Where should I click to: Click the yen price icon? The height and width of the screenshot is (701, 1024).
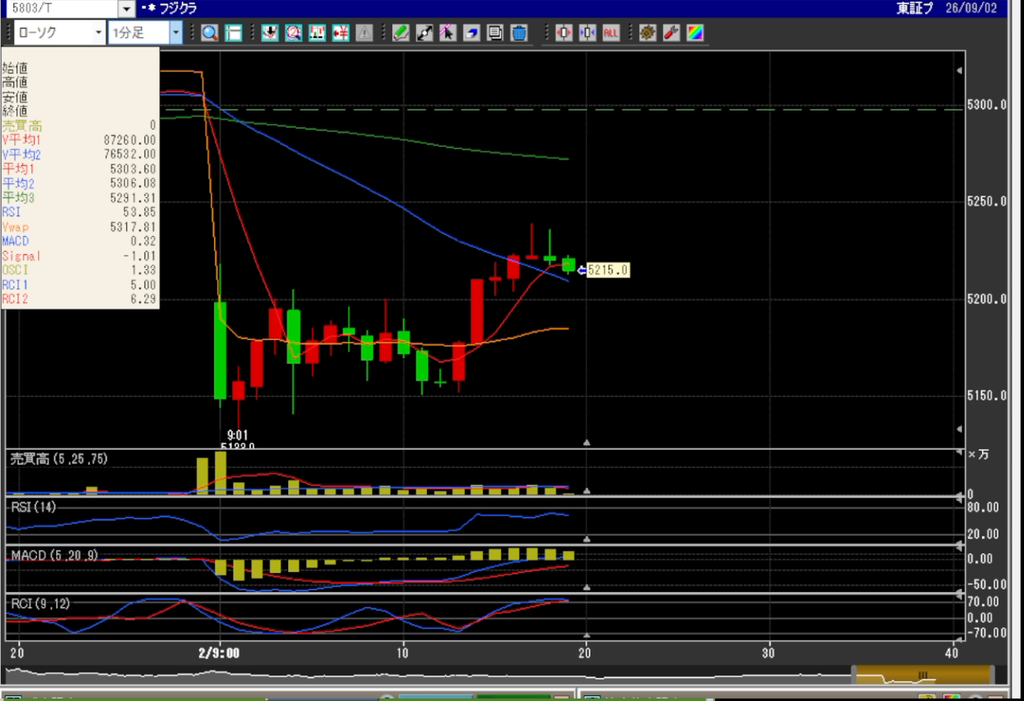340,33
